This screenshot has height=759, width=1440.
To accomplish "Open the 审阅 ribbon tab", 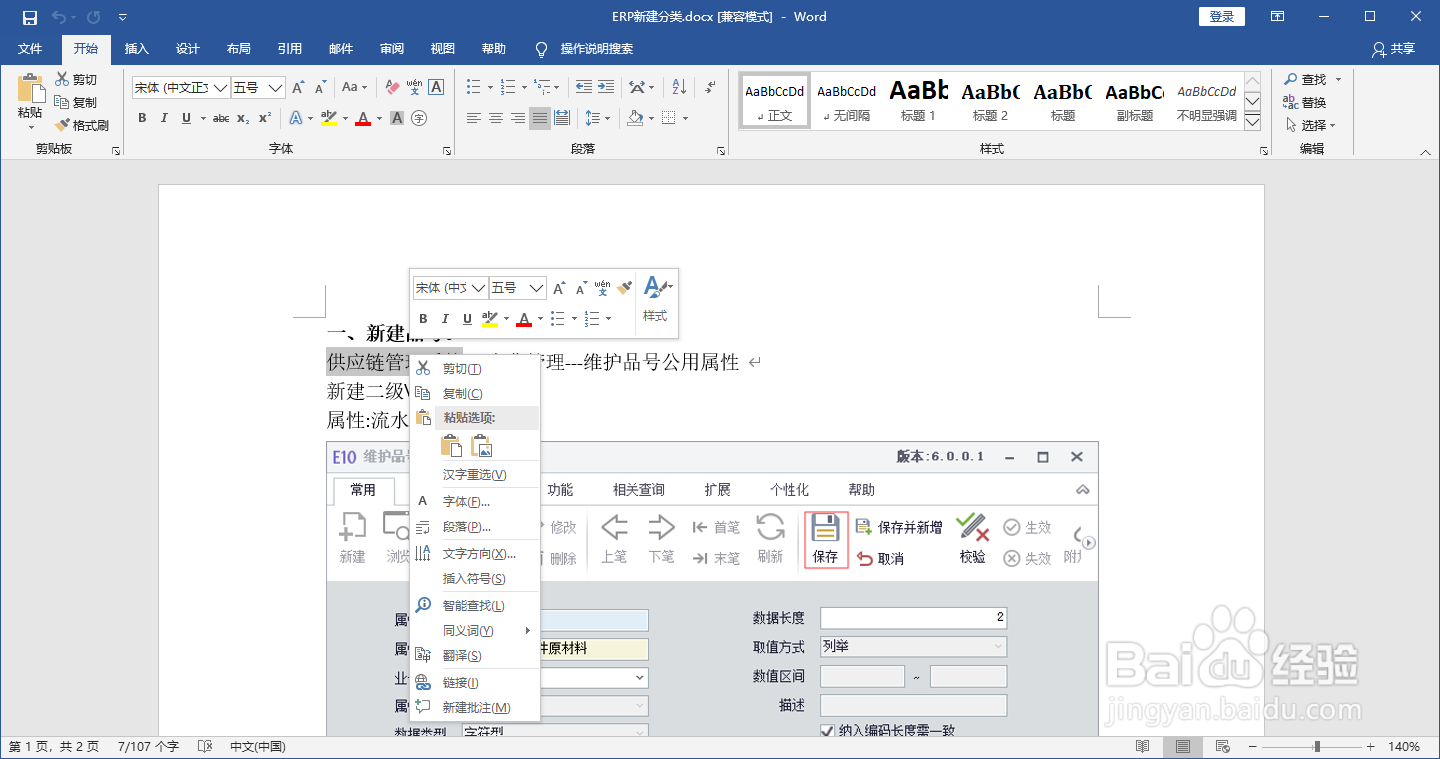I will pyautogui.click(x=392, y=49).
